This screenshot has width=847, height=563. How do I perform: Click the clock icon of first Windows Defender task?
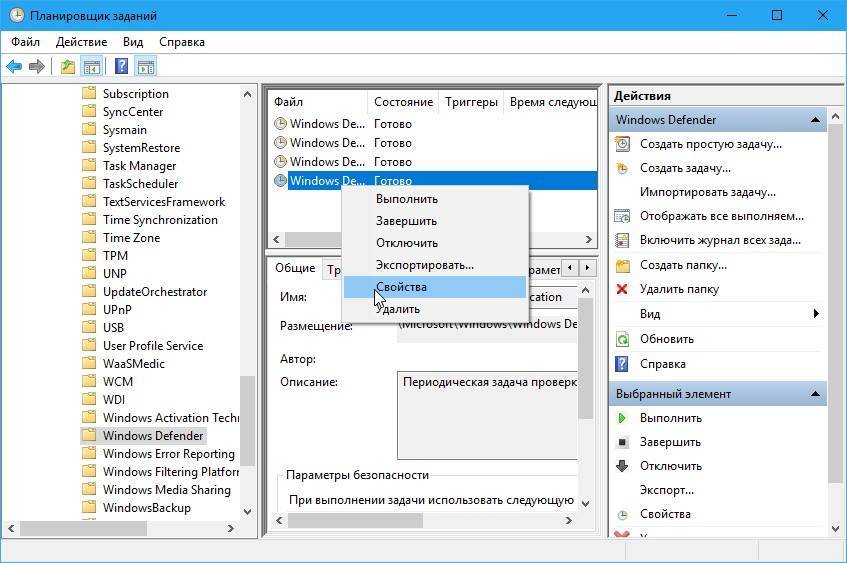point(280,124)
